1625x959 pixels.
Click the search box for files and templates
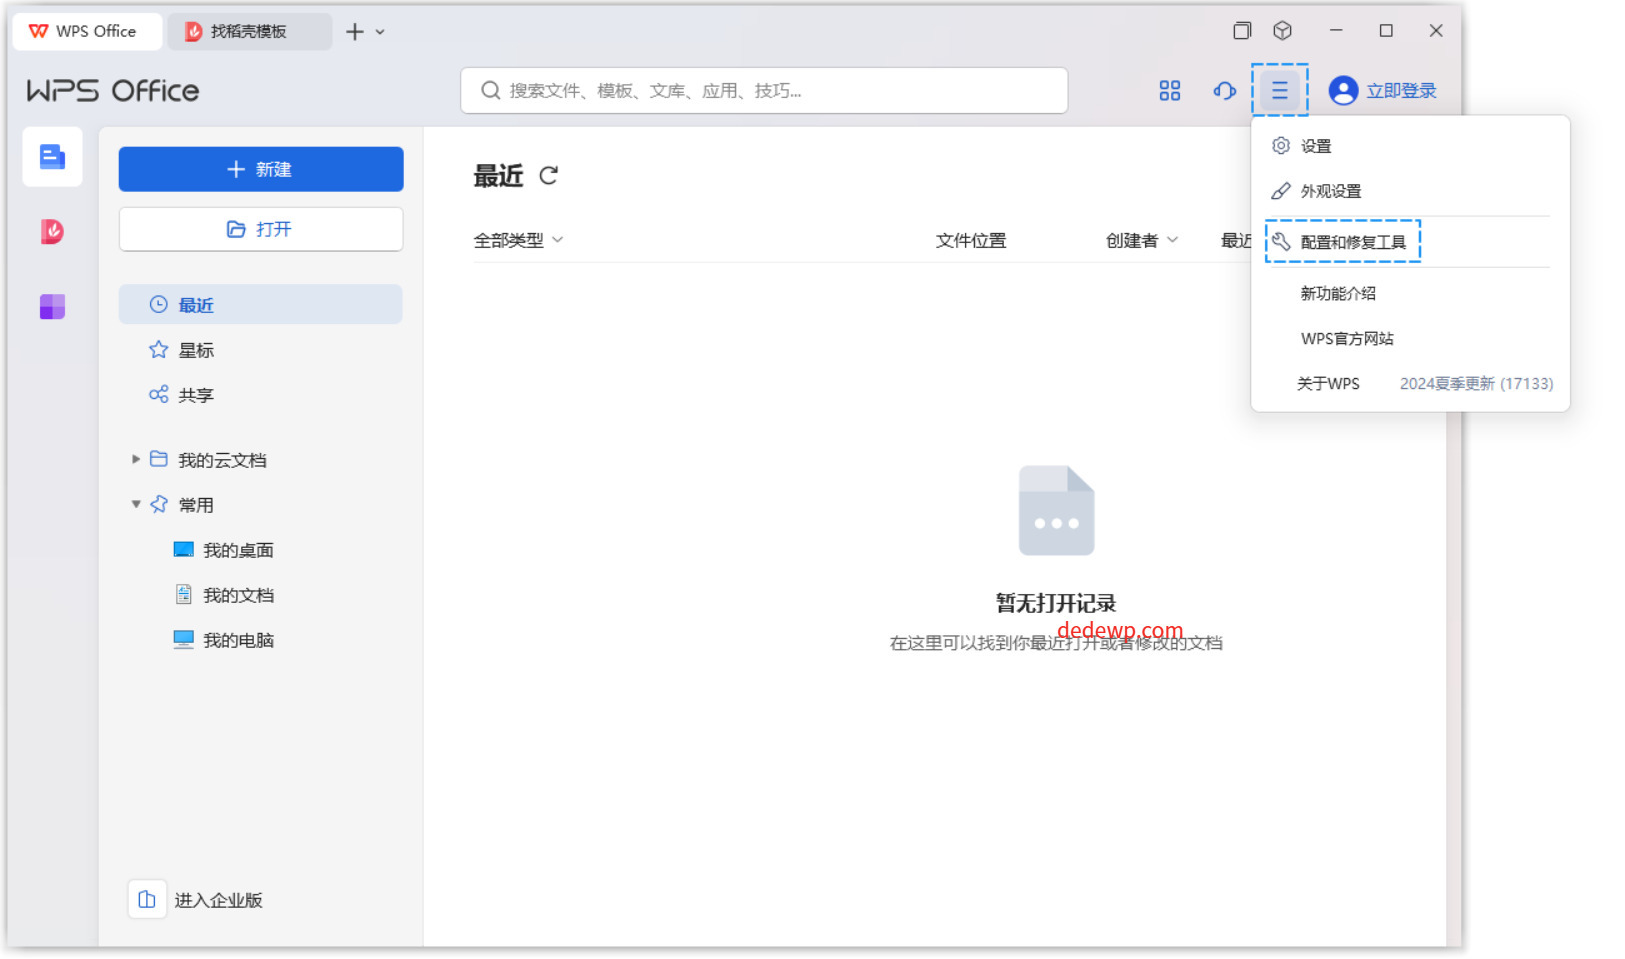tap(764, 91)
